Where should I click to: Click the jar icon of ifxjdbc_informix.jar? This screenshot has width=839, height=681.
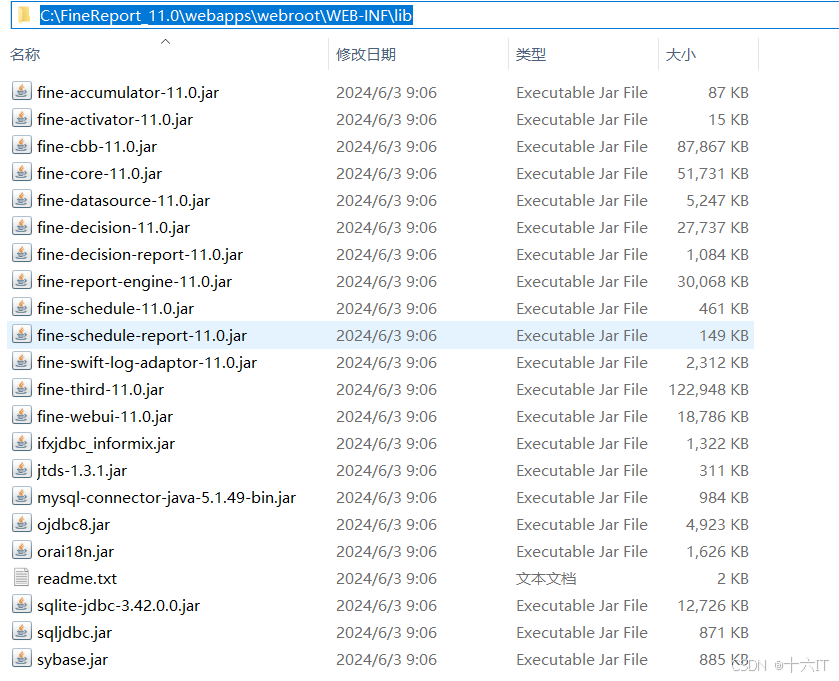[x=21, y=442]
